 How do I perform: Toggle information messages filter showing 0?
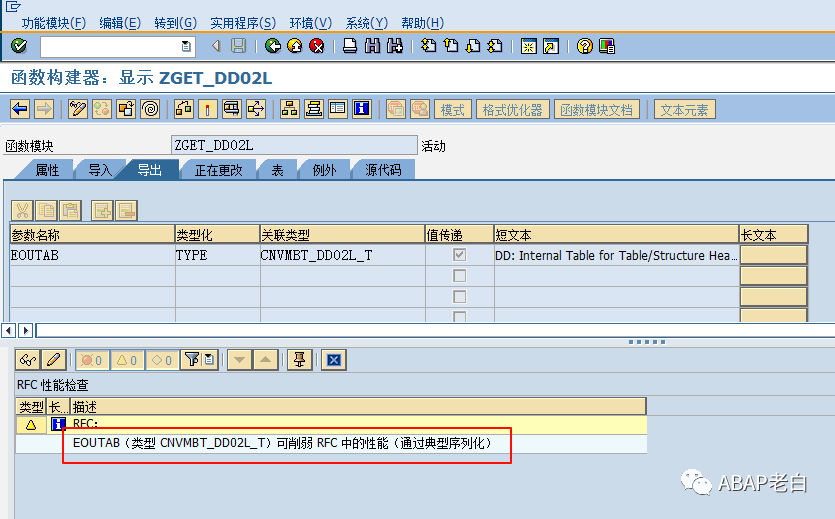tap(162, 360)
